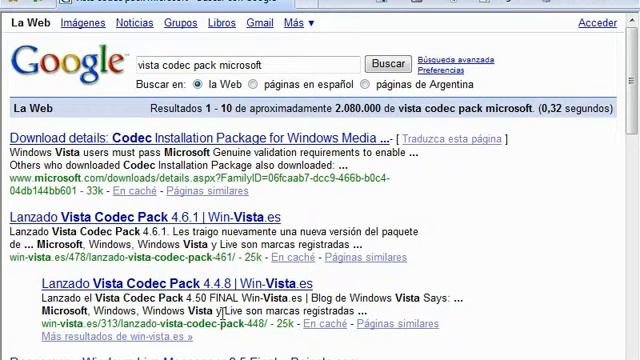Open the Libros link
The width and height of the screenshot is (640, 360).
point(222,23)
